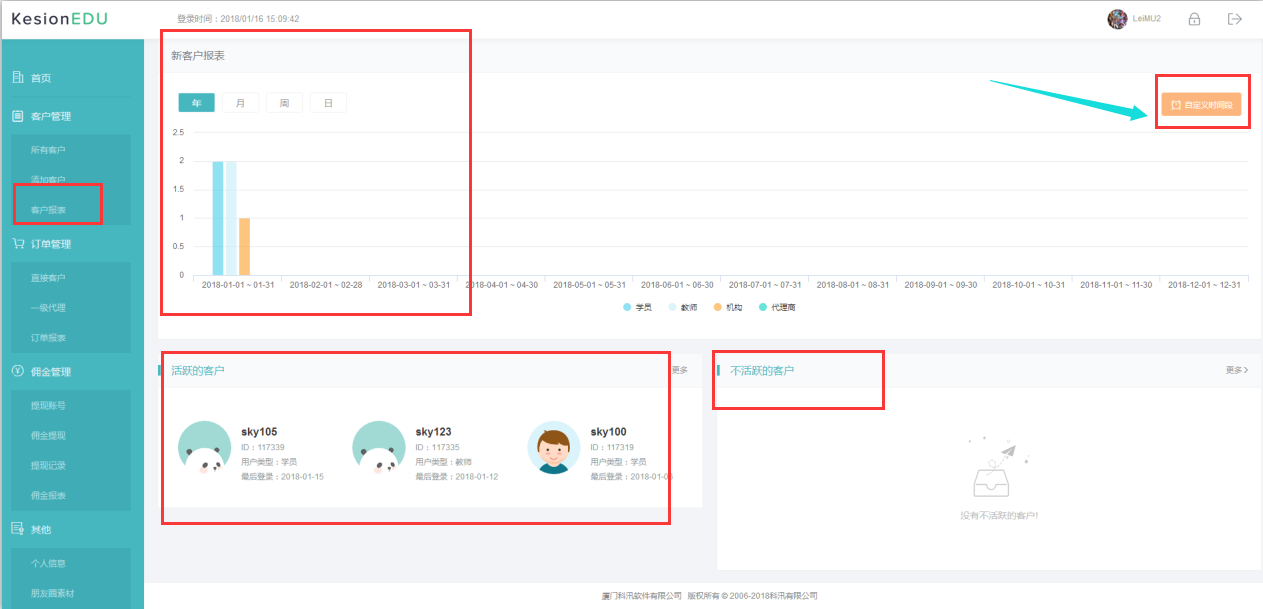Click the lock screen icon in header
This screenshot has width=1263, height=609.
tap(1194, 19)
